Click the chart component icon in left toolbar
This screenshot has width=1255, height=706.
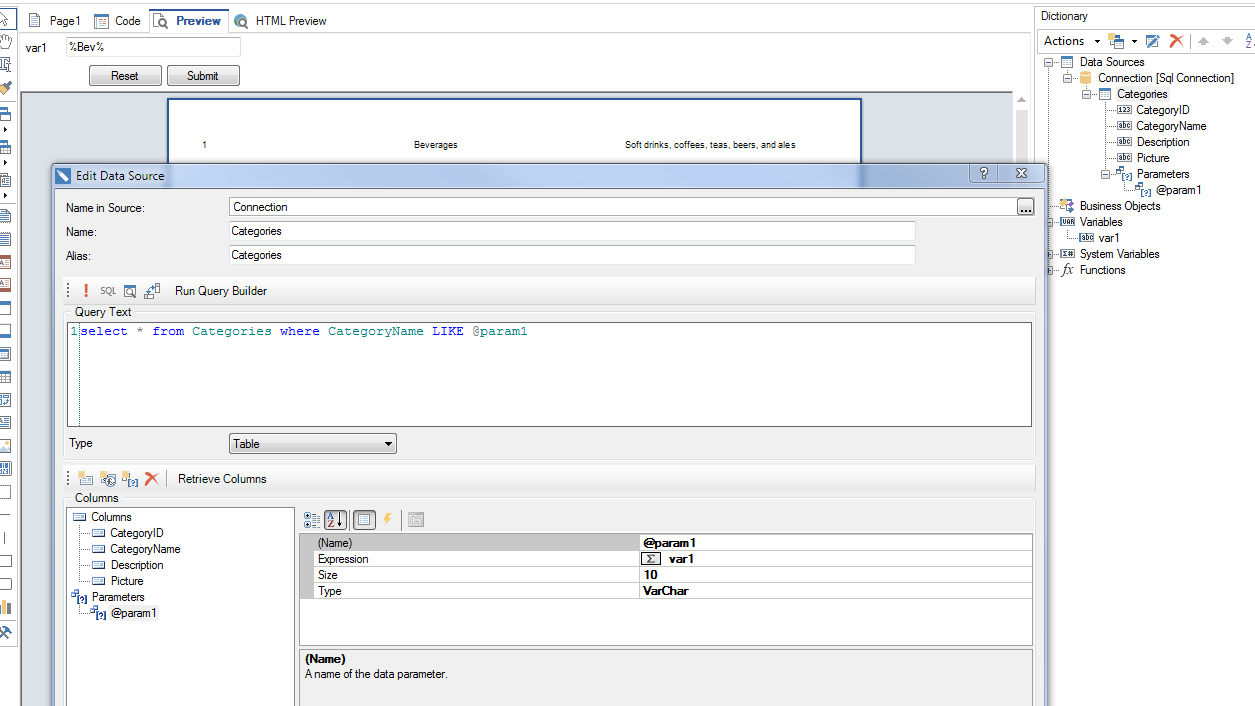(x=6, y=607)
